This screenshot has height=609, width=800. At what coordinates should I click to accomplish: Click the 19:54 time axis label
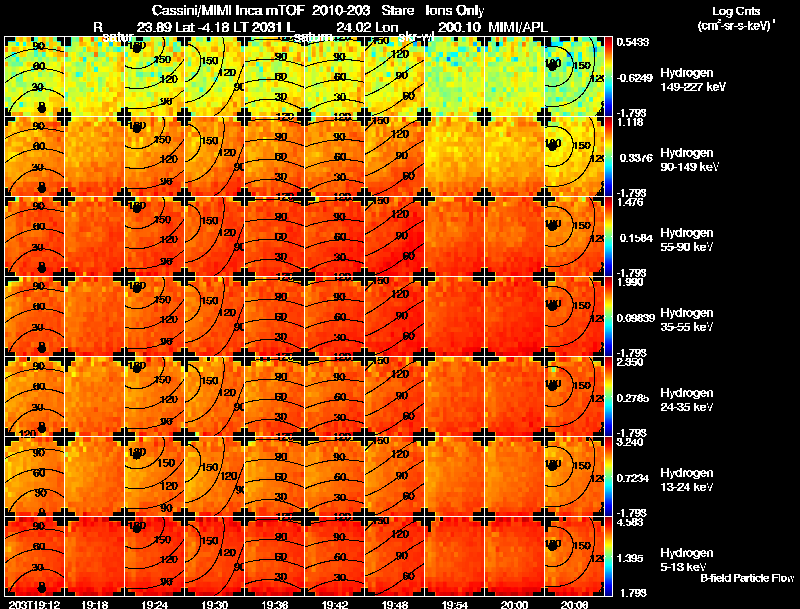(x=455, y=604)
